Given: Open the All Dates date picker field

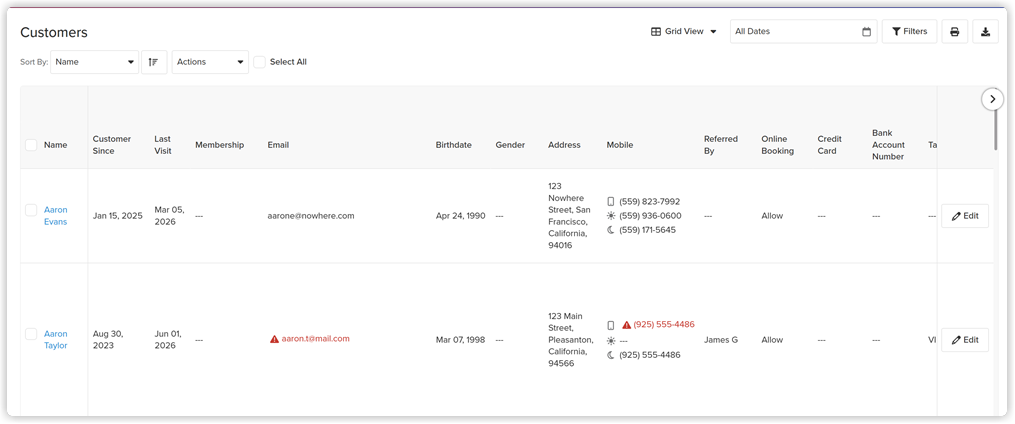Looking at the screenshot, I should [803, 32].
